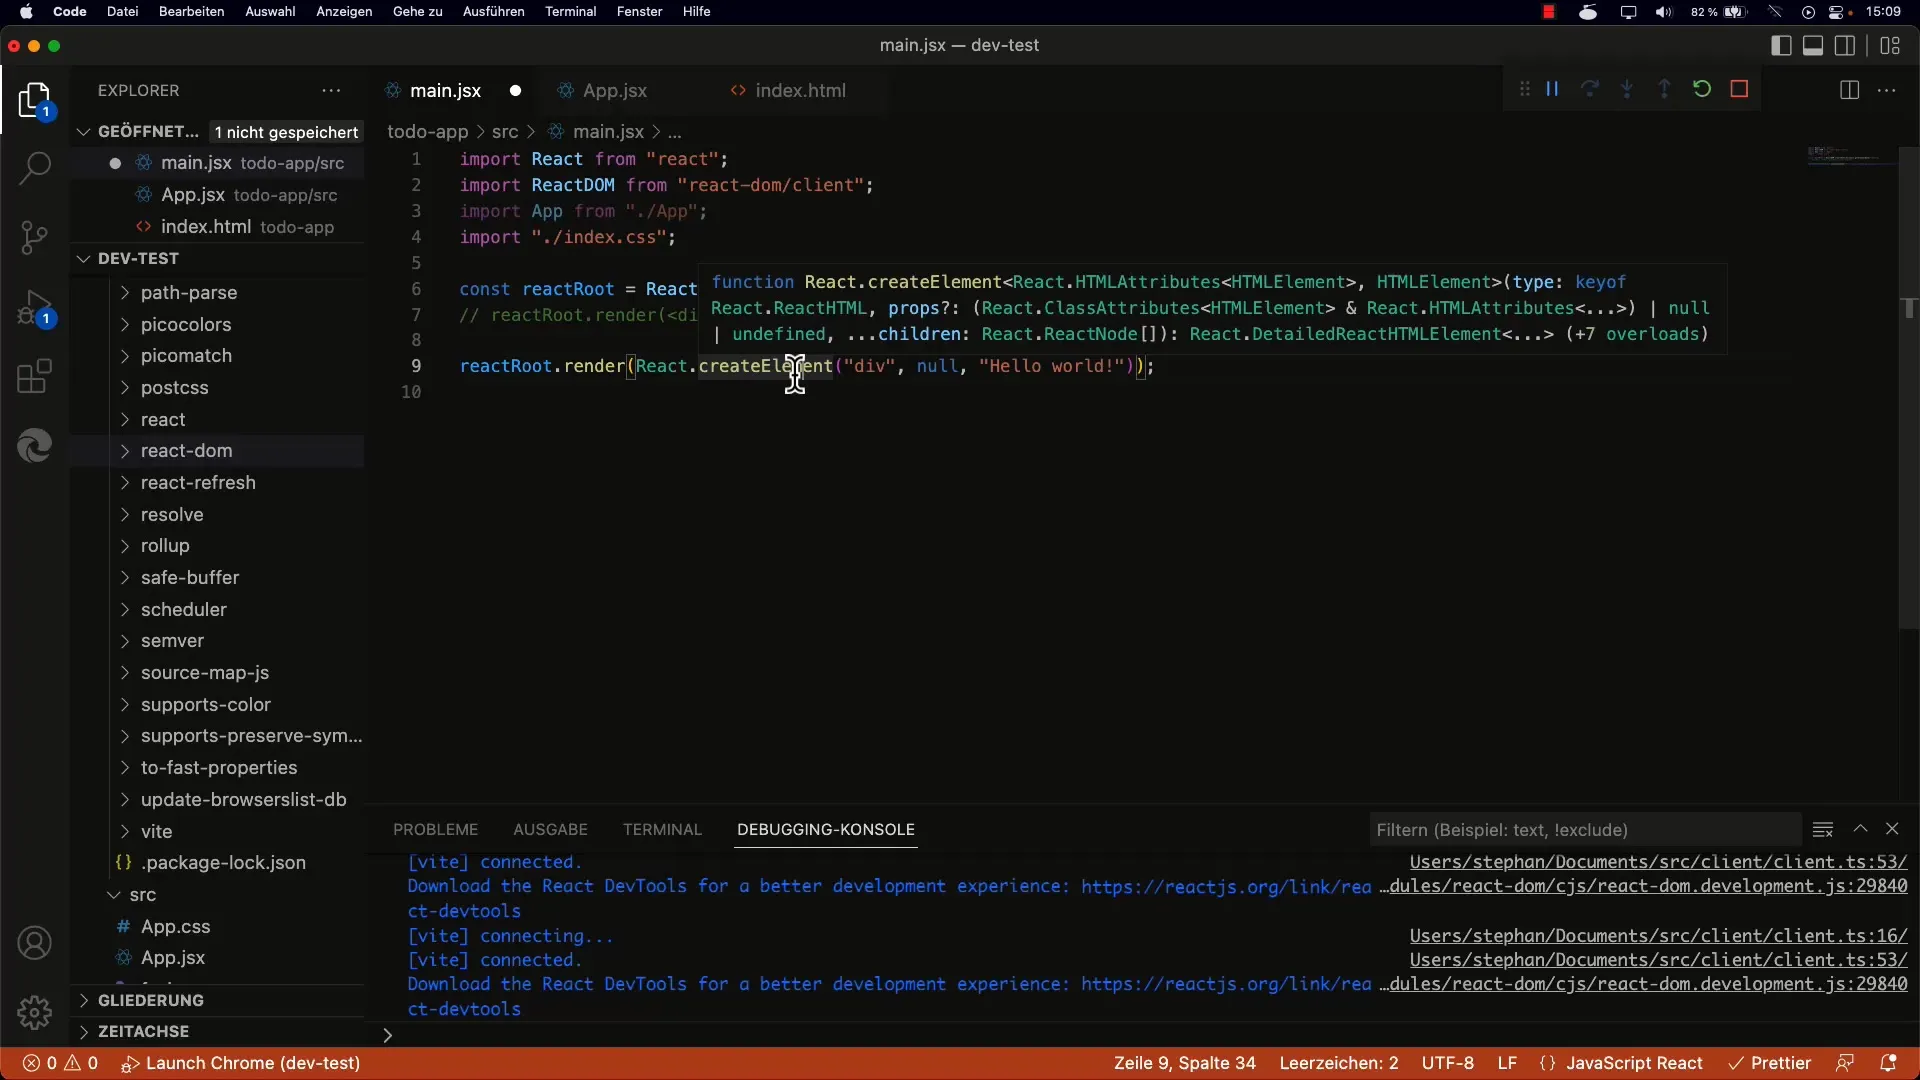Grab the debug toolbar drag handle
This screenshot has height=1080, width=1920.
pos(1524,89)
